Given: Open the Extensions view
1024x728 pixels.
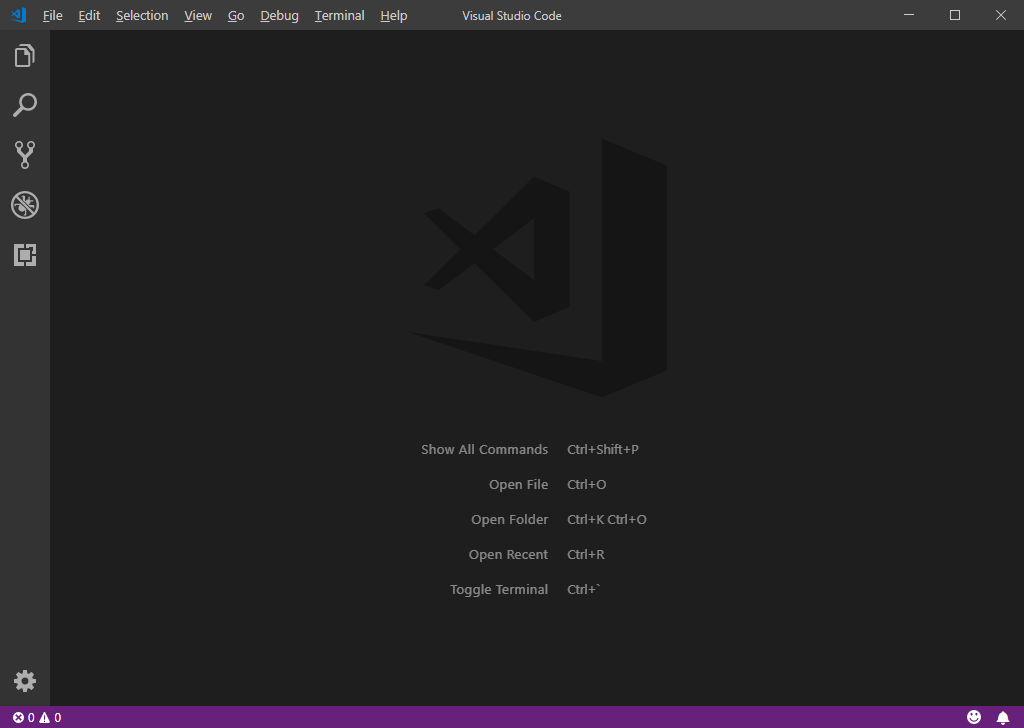Looking at the screenshot, I should click(25, 255).
